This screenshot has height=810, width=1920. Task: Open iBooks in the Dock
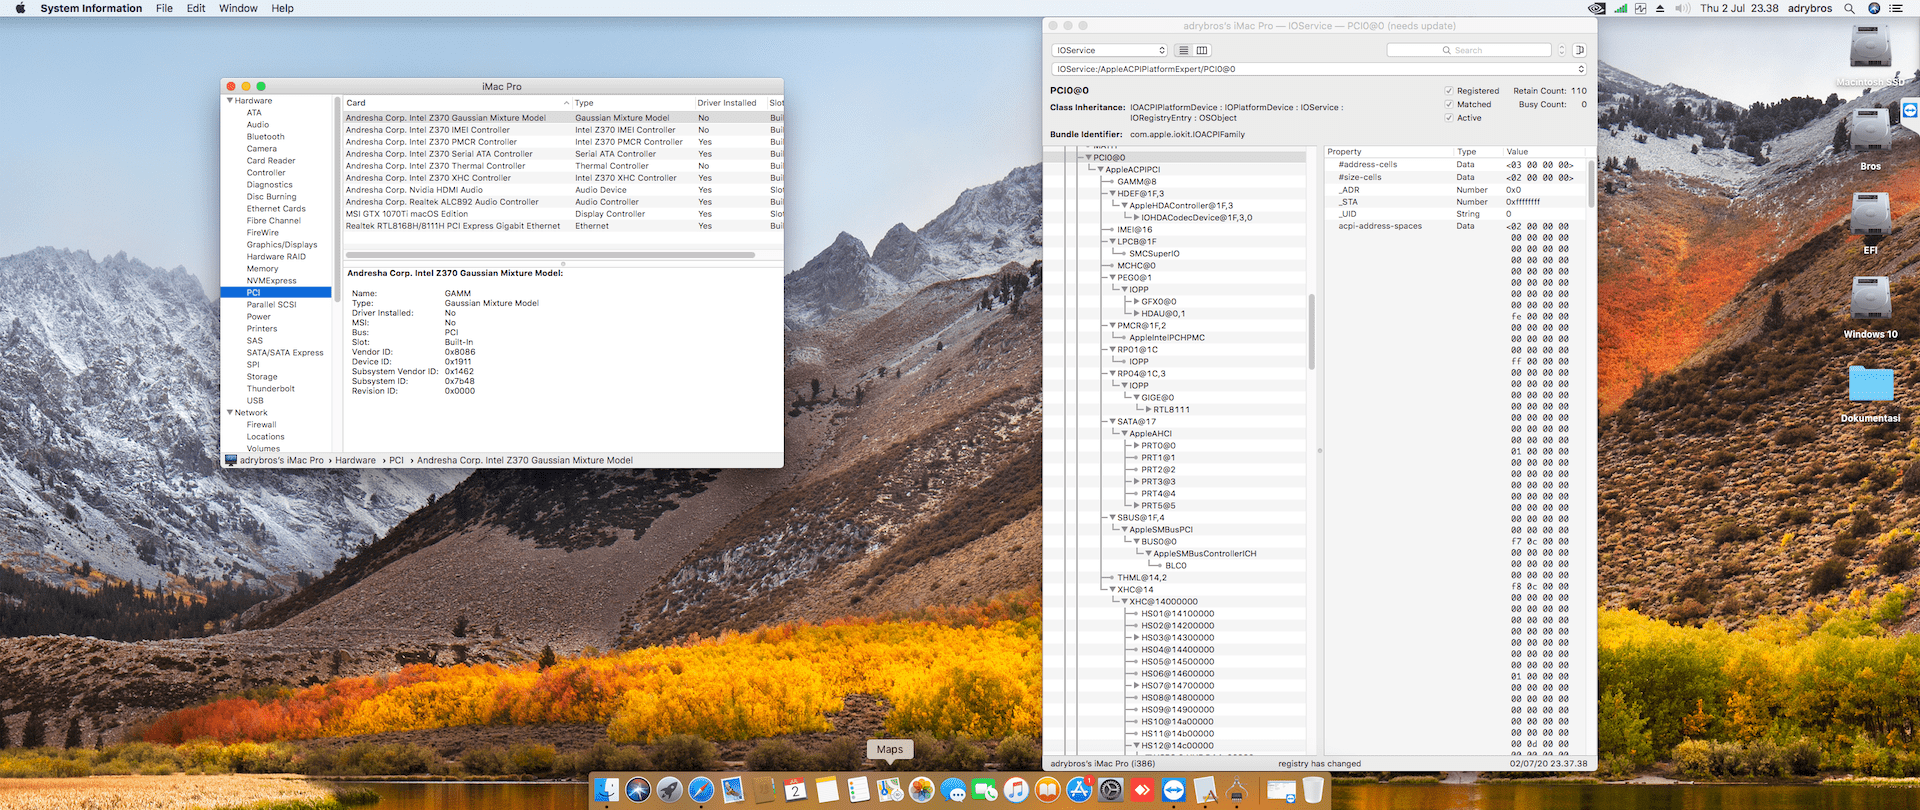coord(1048,790)
